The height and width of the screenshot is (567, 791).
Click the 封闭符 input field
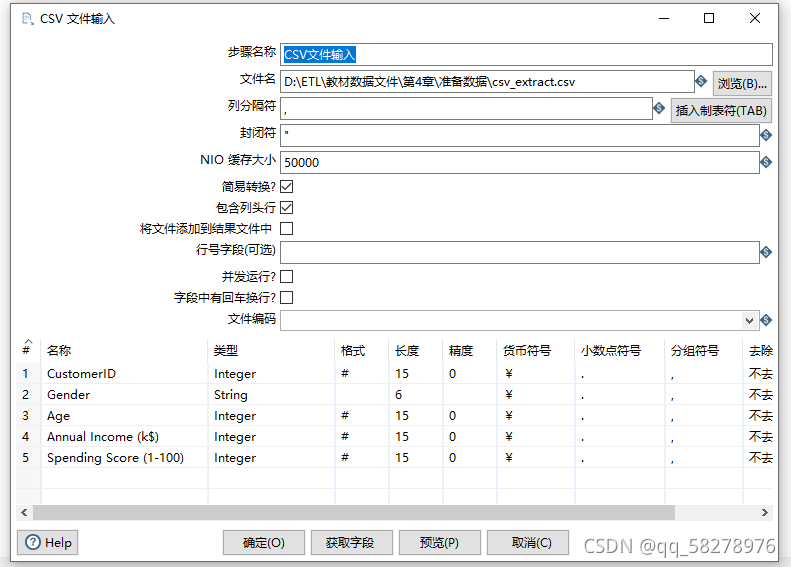point(520,135)
